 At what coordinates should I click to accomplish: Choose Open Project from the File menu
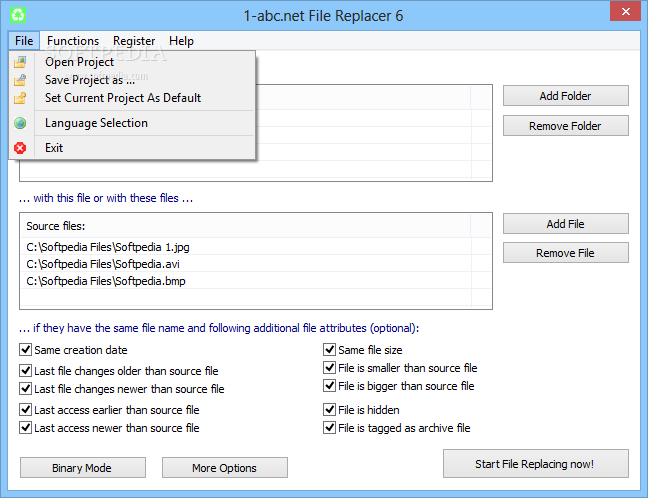[x=132, y=62]
